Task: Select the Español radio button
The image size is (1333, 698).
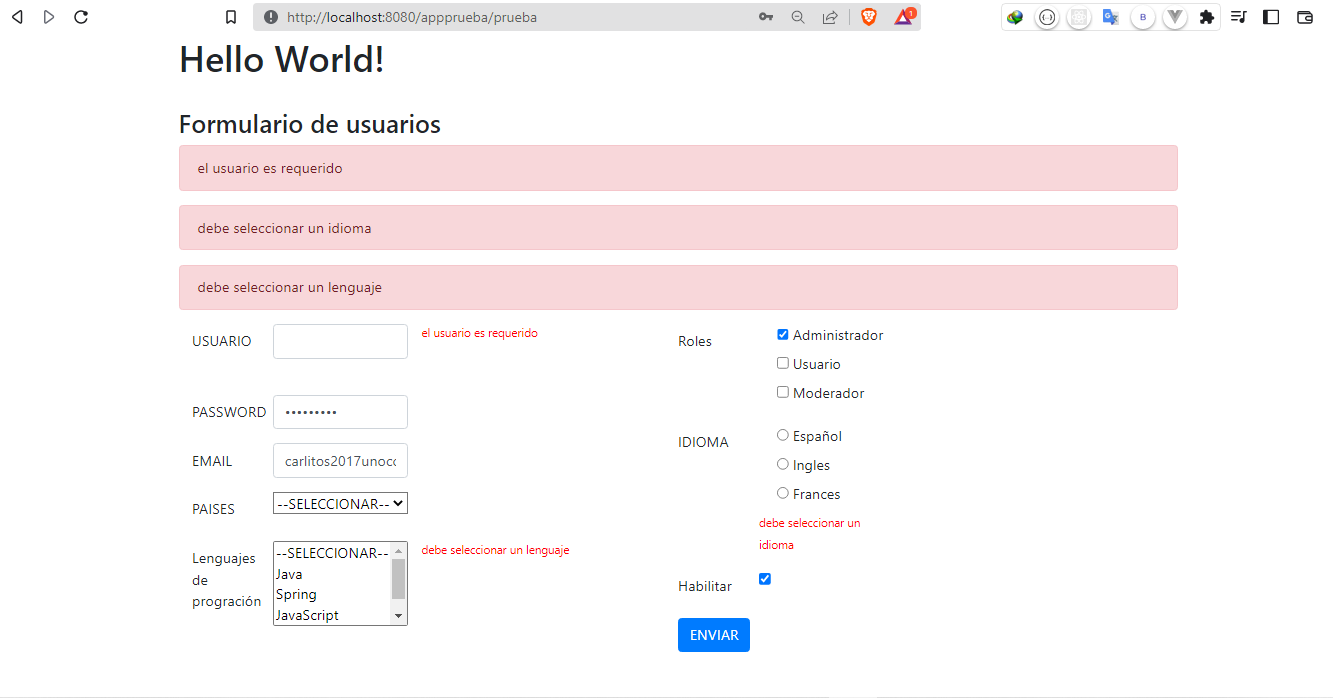Action: click(x=781, y=434)
